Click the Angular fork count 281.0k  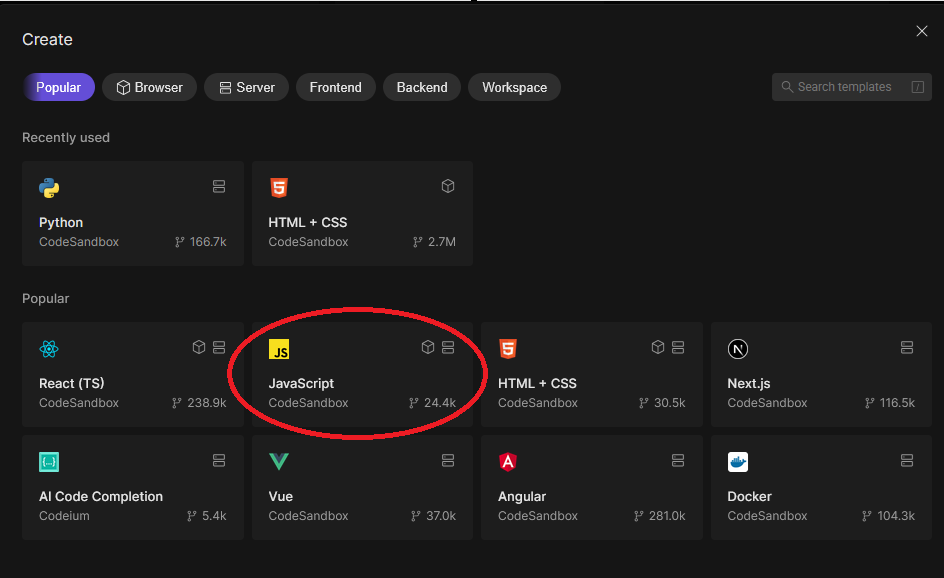(666, 516)
